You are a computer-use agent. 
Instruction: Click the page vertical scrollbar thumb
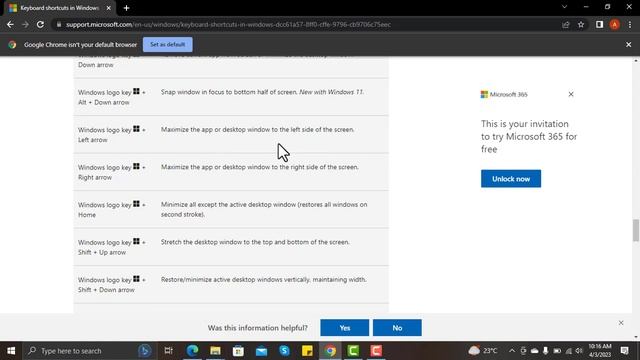tap(636, 230)
